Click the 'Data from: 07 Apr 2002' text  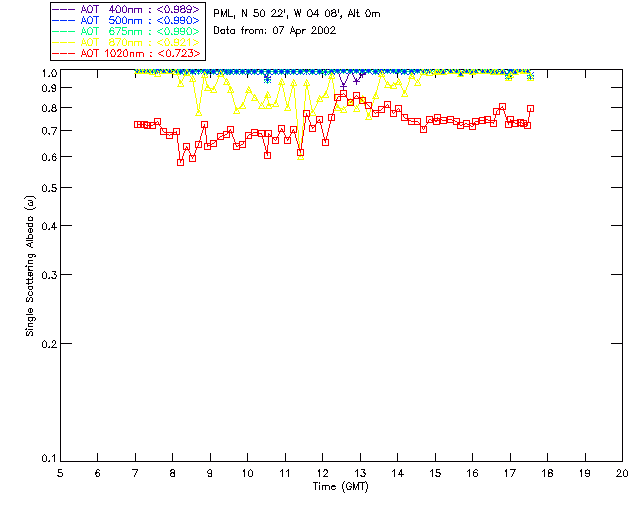pos(275,31)
